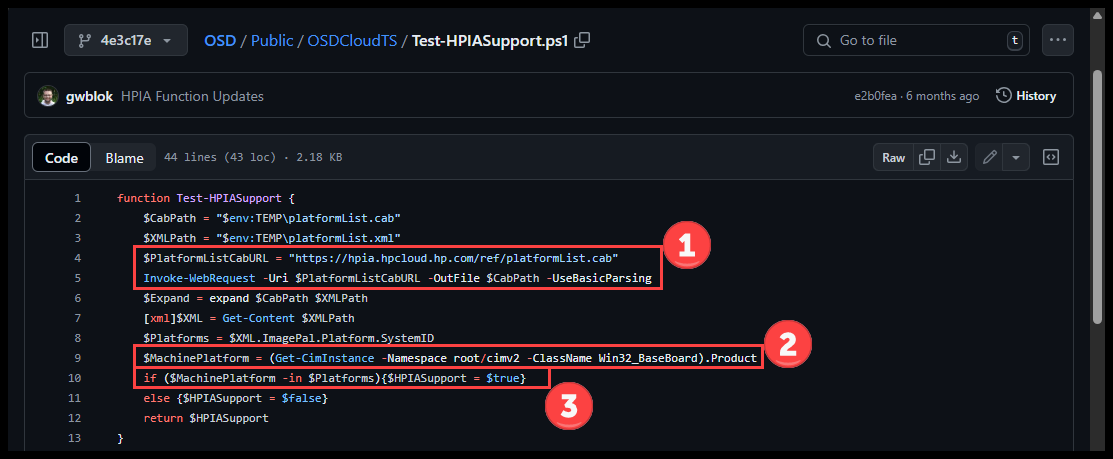Edit this file with the pencil icon
The height and width of the screenshot is (459, 1113).
(x=989, y=157)
